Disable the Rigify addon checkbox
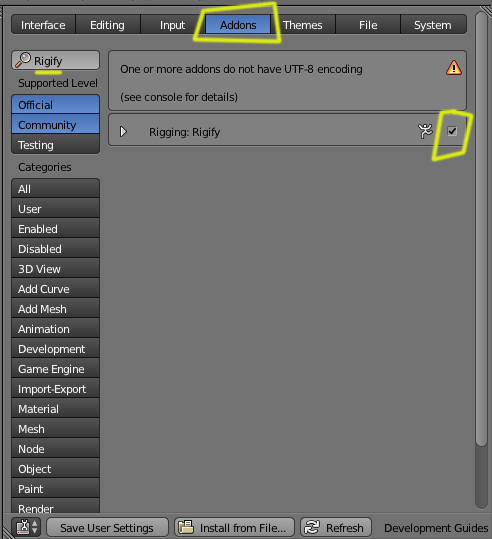 click(452, 131)
